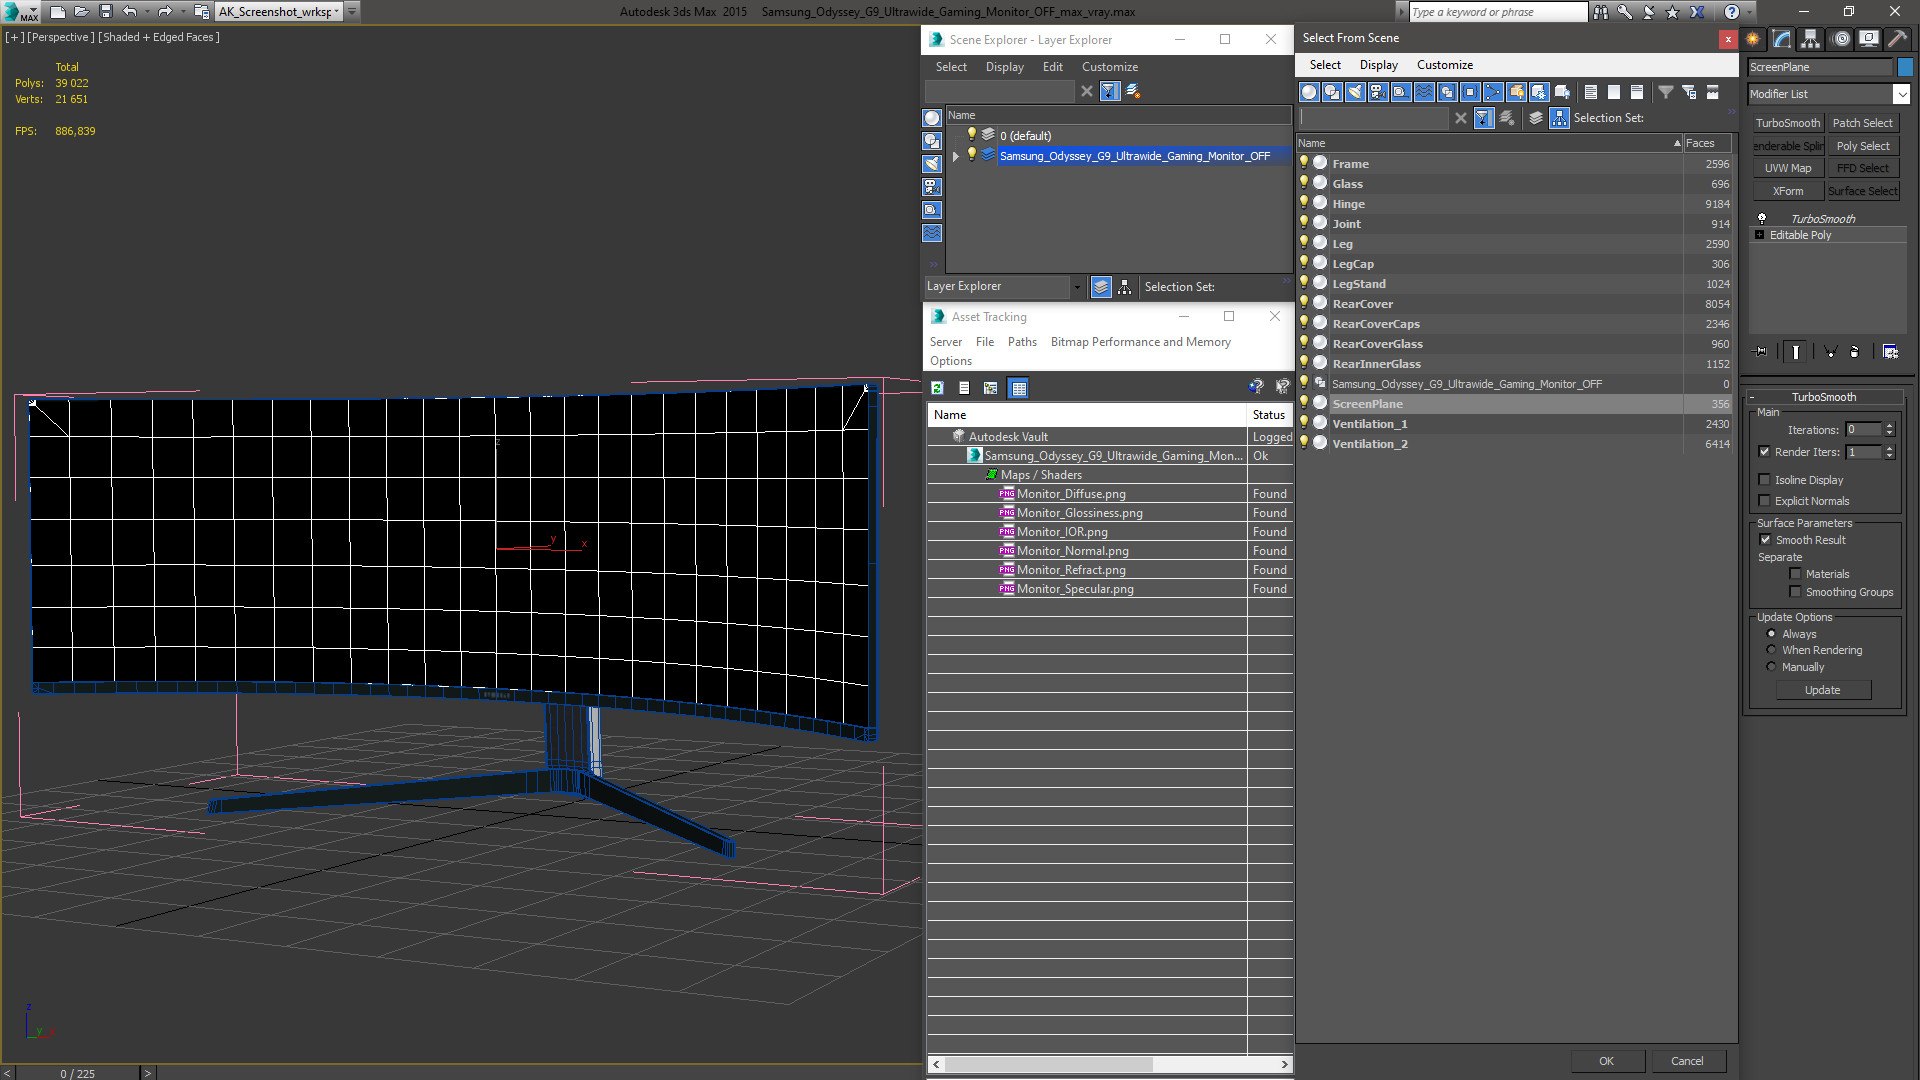The width and height of the screenshot is (1920, 1080).
Task: Click the Cancel button in Select From Scene
Action: coord(1687,1061)
